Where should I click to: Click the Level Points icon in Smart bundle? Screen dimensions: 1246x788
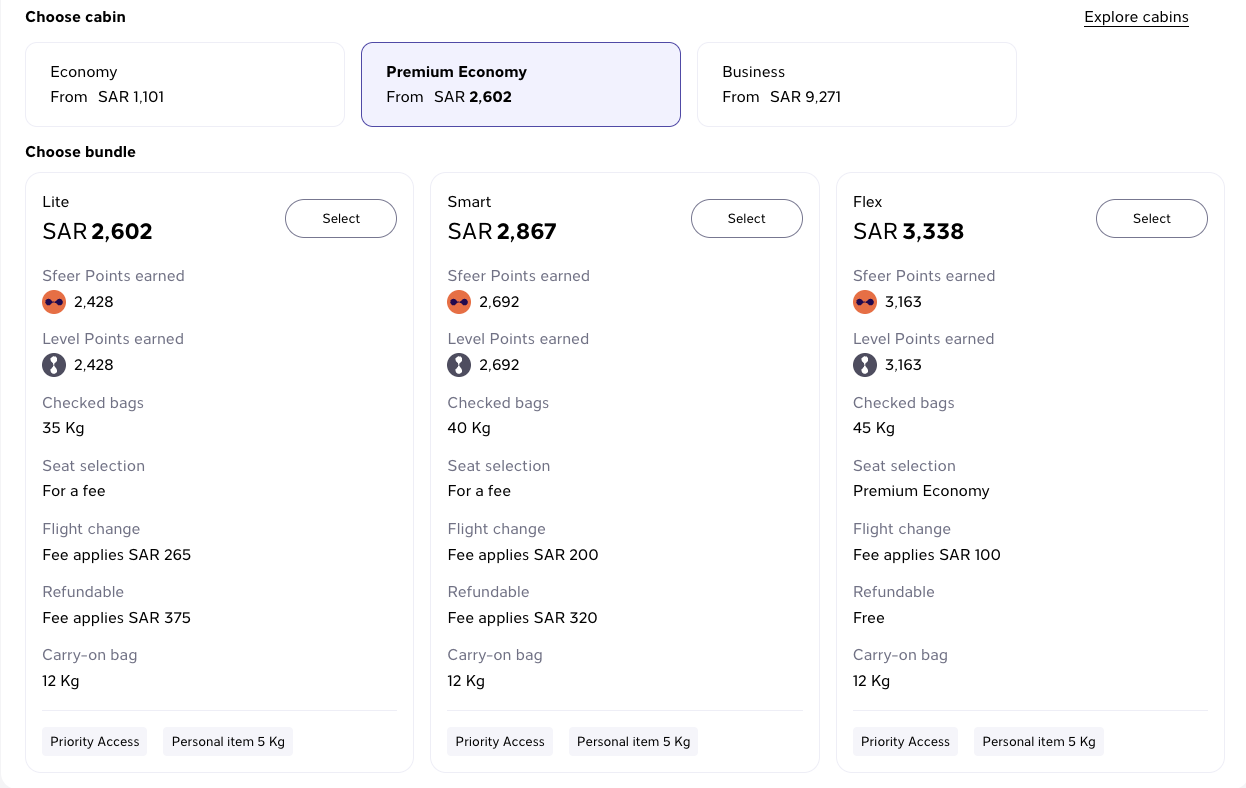coord(459,365)
